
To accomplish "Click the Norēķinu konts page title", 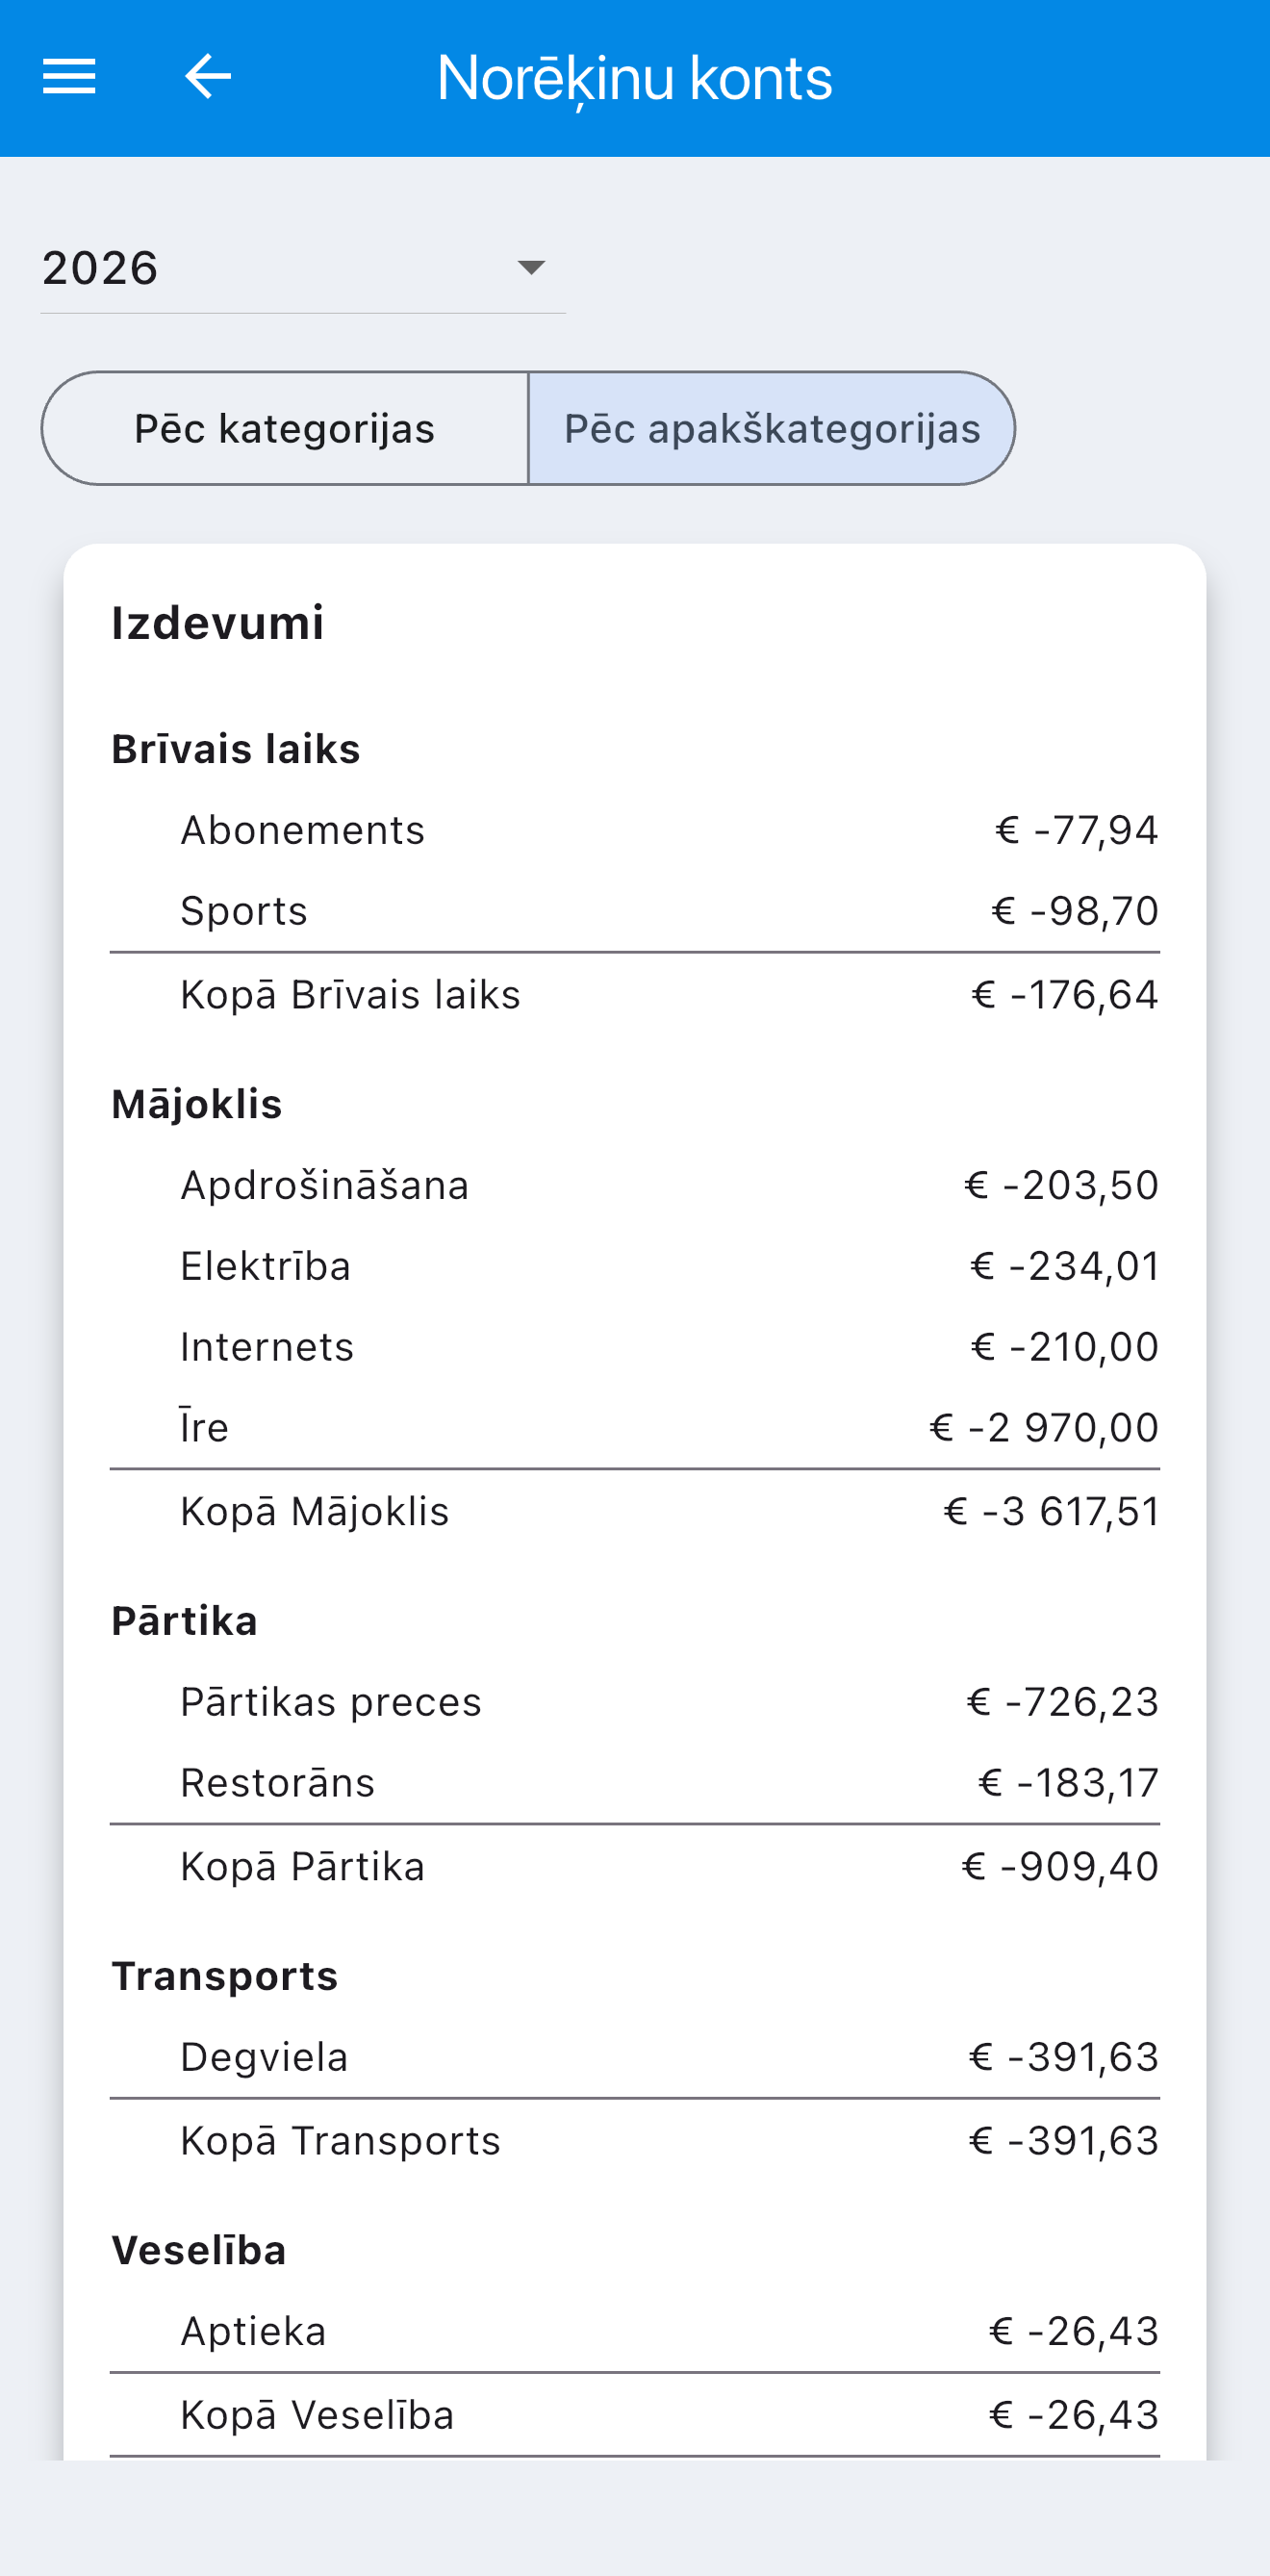I will [635, 78].
